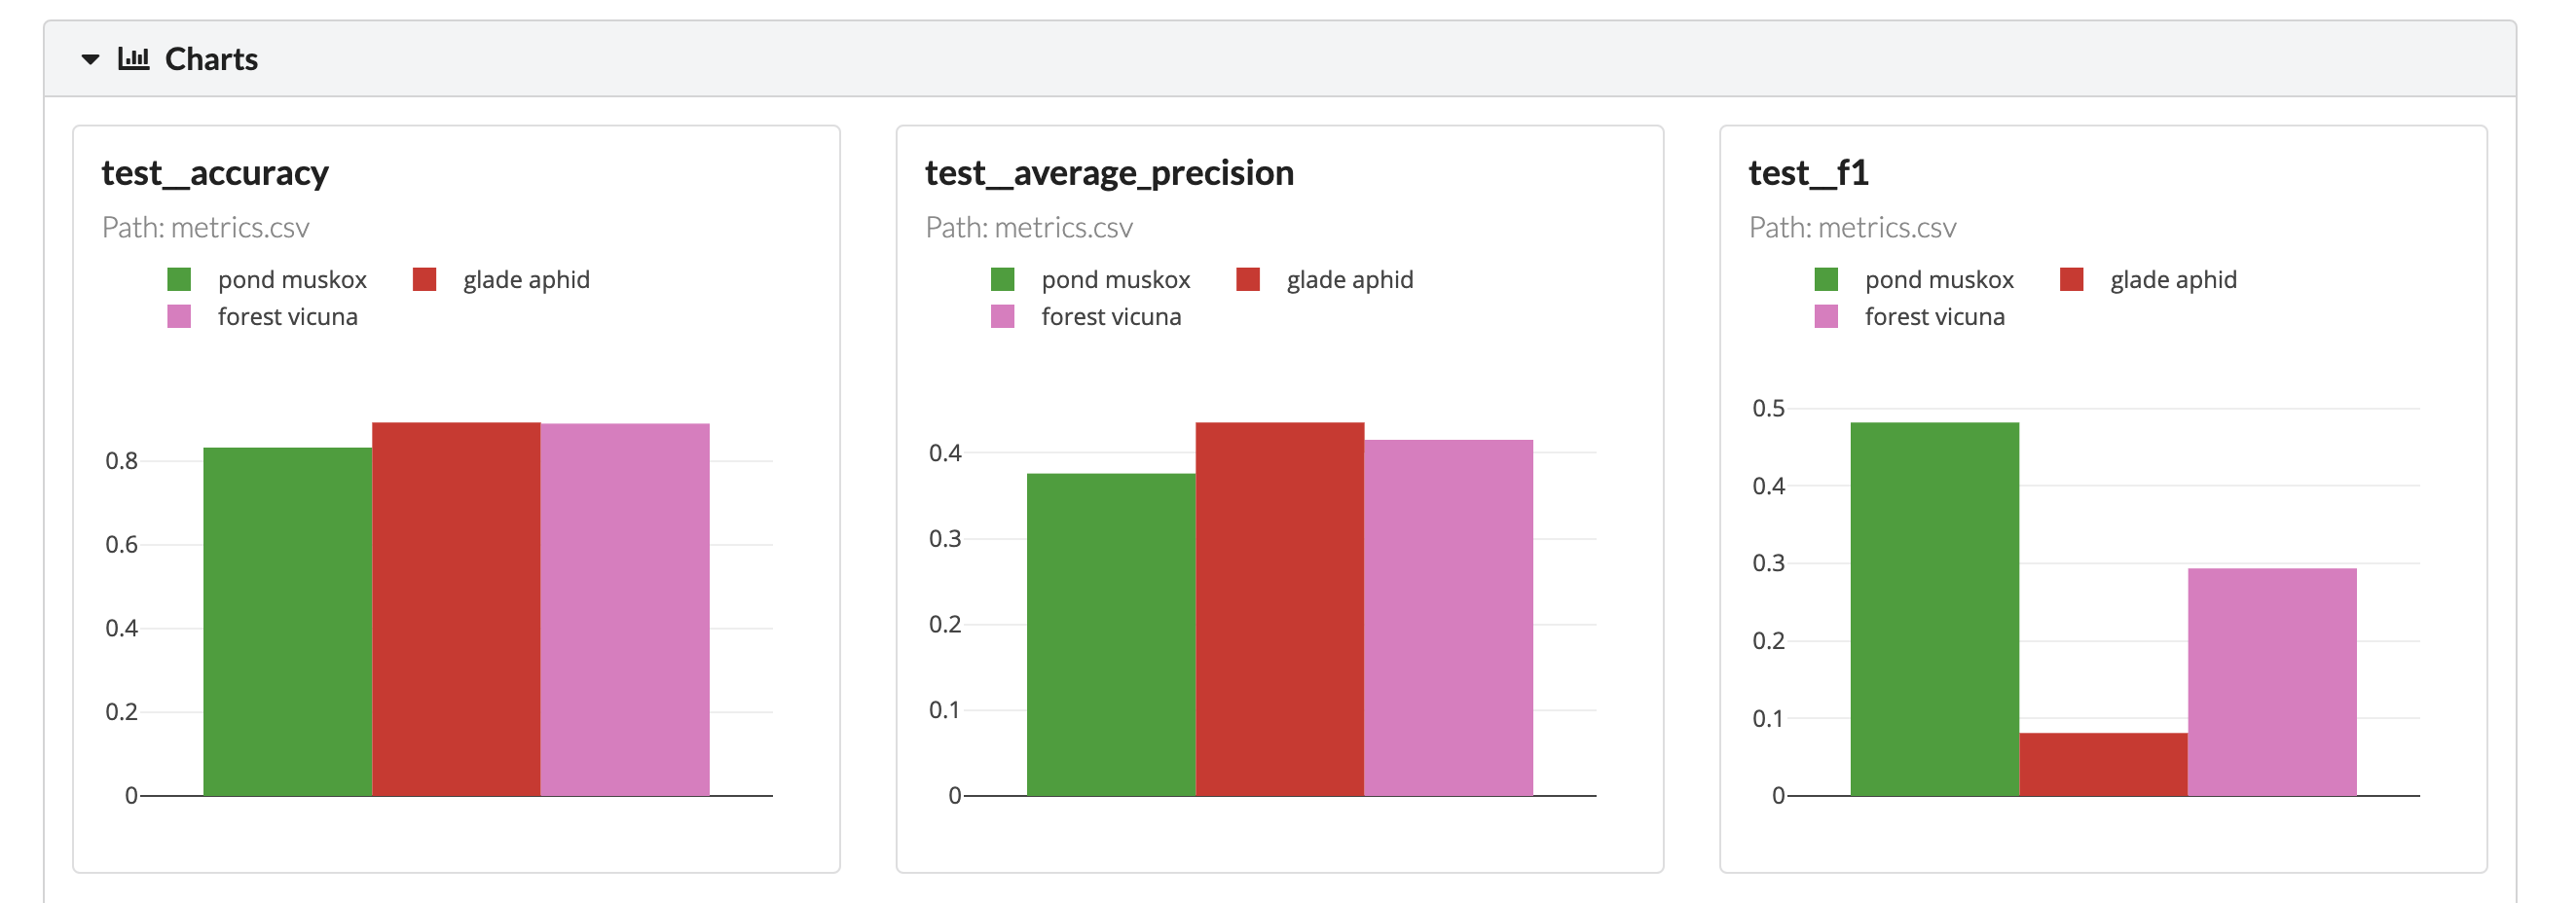Click the green pond muskox swatch in test__average_precision
Viewport: 2576px width, 903px height.
(x=1005, y=279)
